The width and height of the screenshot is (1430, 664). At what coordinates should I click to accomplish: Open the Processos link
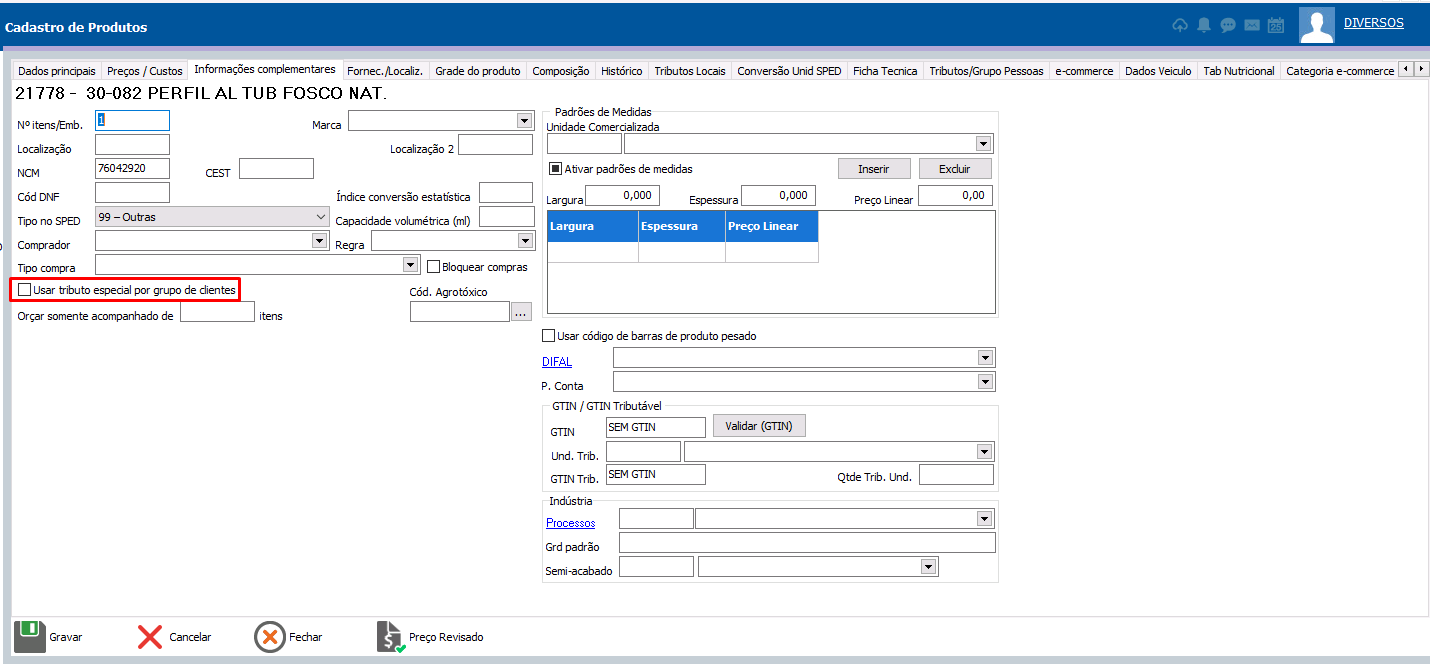pyautogui.click(x=571, y=523)
